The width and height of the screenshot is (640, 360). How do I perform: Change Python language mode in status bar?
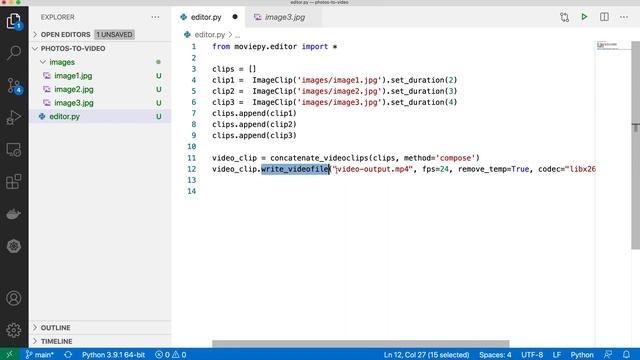(x=582, y=355)
